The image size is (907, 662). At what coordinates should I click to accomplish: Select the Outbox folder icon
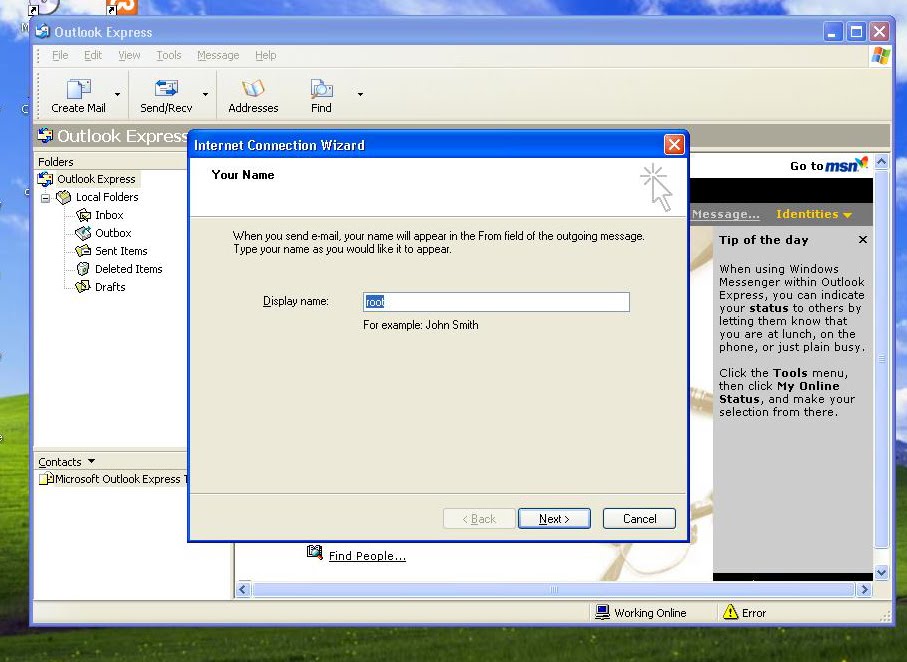point(83,233)
